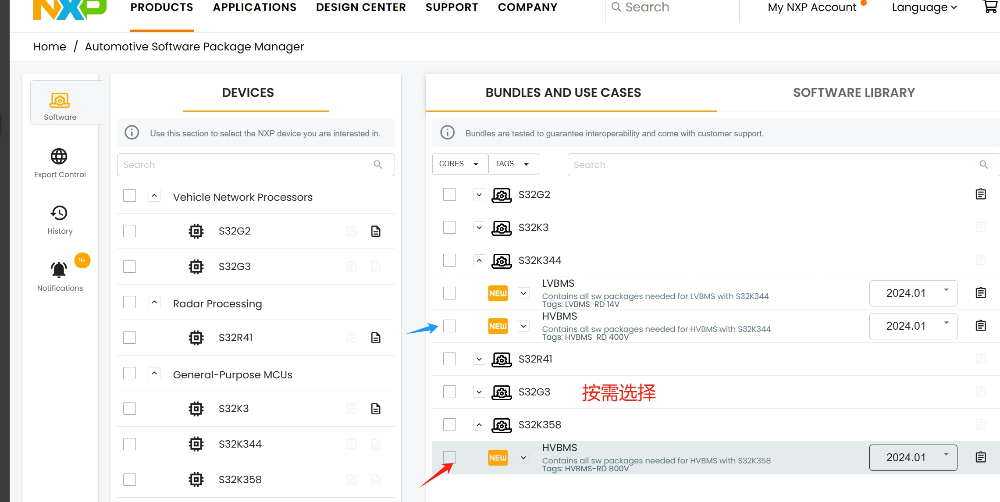Open the Software sidebar icon
Screen dimensions: 1000x502
[60, 103]
